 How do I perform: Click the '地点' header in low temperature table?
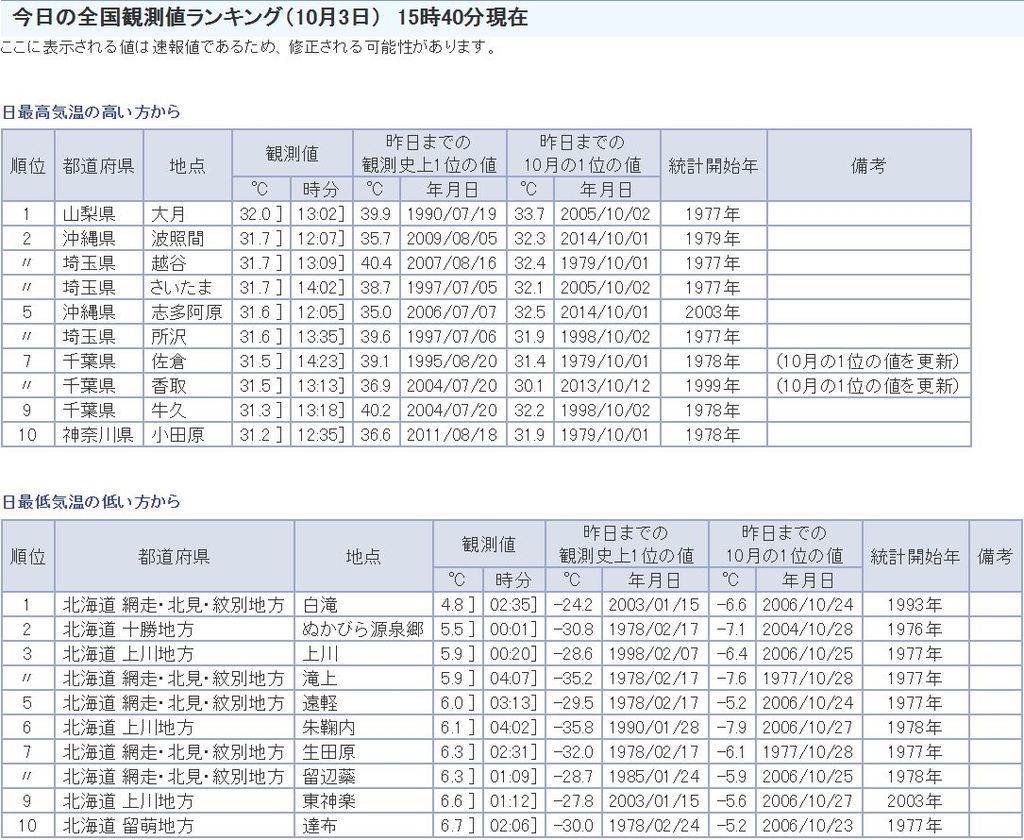364,557
